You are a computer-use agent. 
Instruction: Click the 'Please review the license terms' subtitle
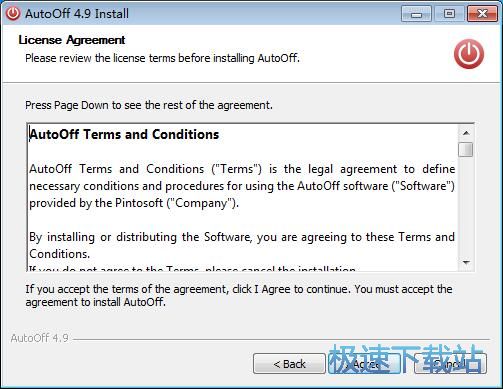pyautogui.click(x=162, y=58)
